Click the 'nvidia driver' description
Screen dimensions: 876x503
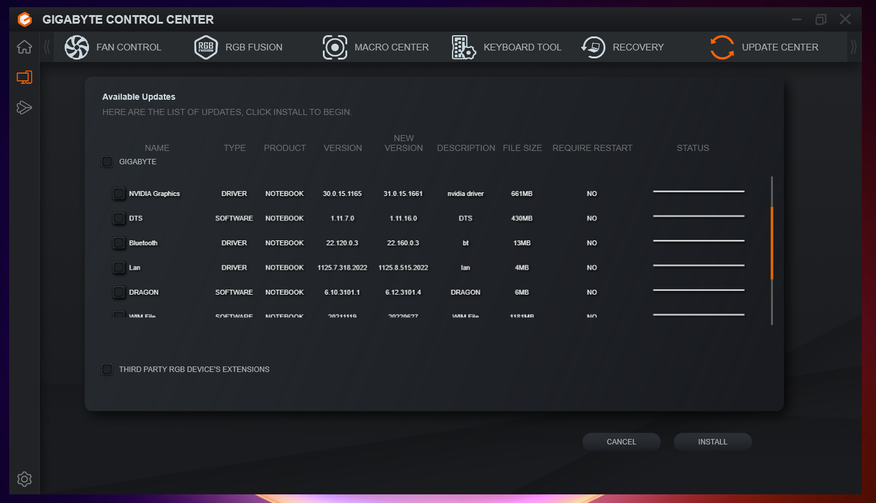(x=465, y=193)
